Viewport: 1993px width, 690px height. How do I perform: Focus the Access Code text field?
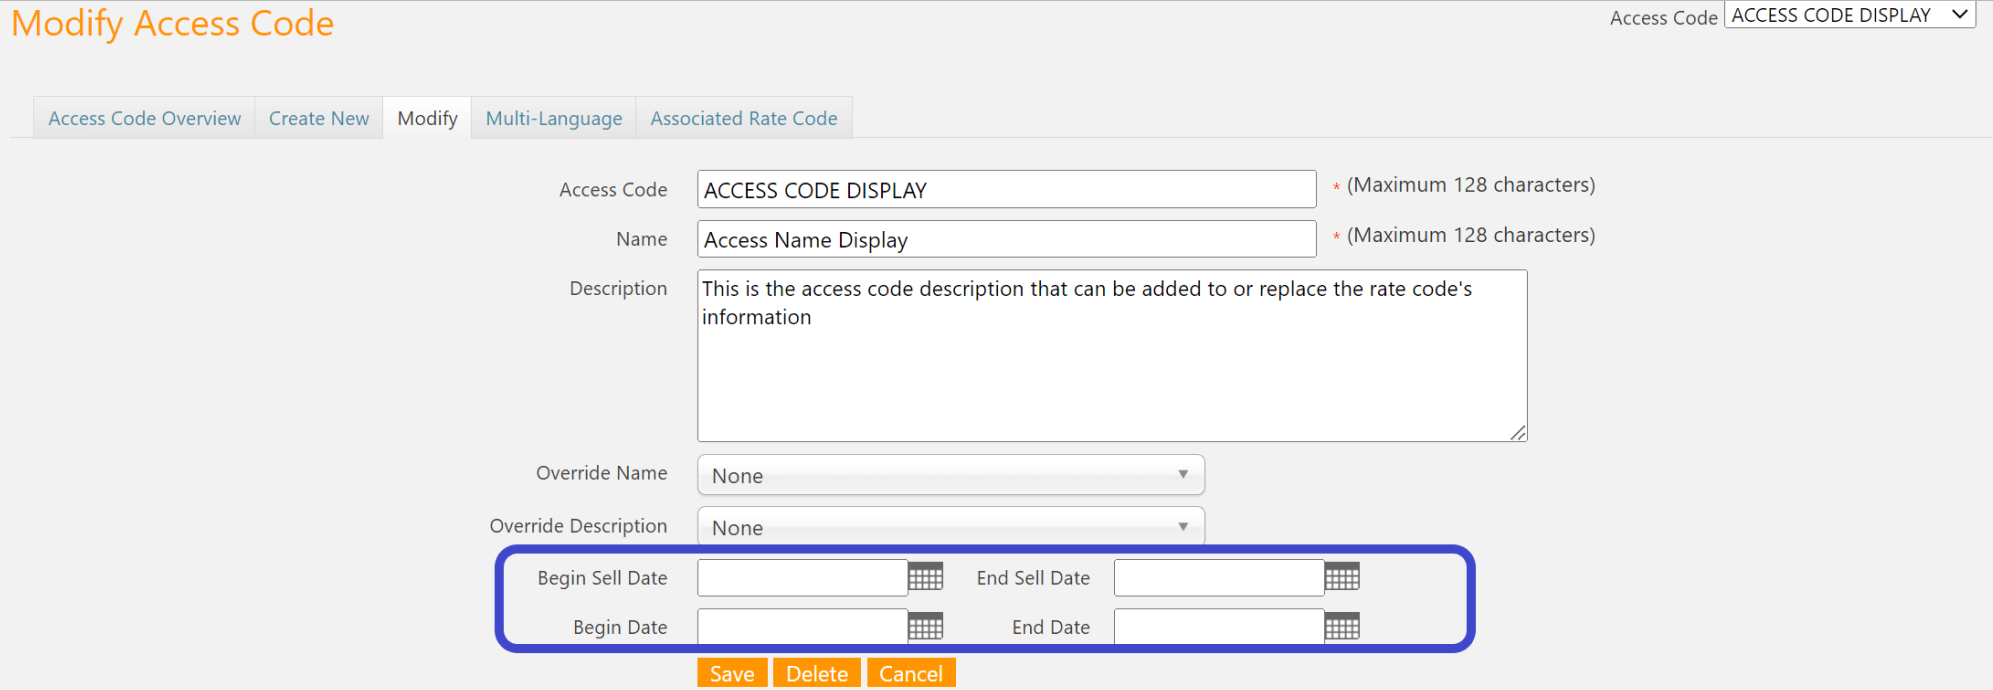tap(1007, 190)
